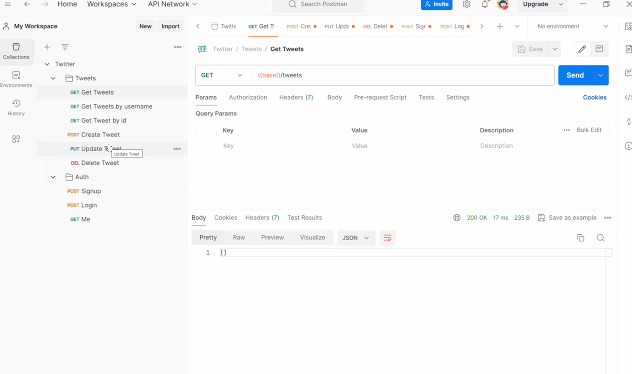The height and width of the screenshot is (374, 632).
Task: Open the configure workspace sidebar icon
Action: pos(16,139)
